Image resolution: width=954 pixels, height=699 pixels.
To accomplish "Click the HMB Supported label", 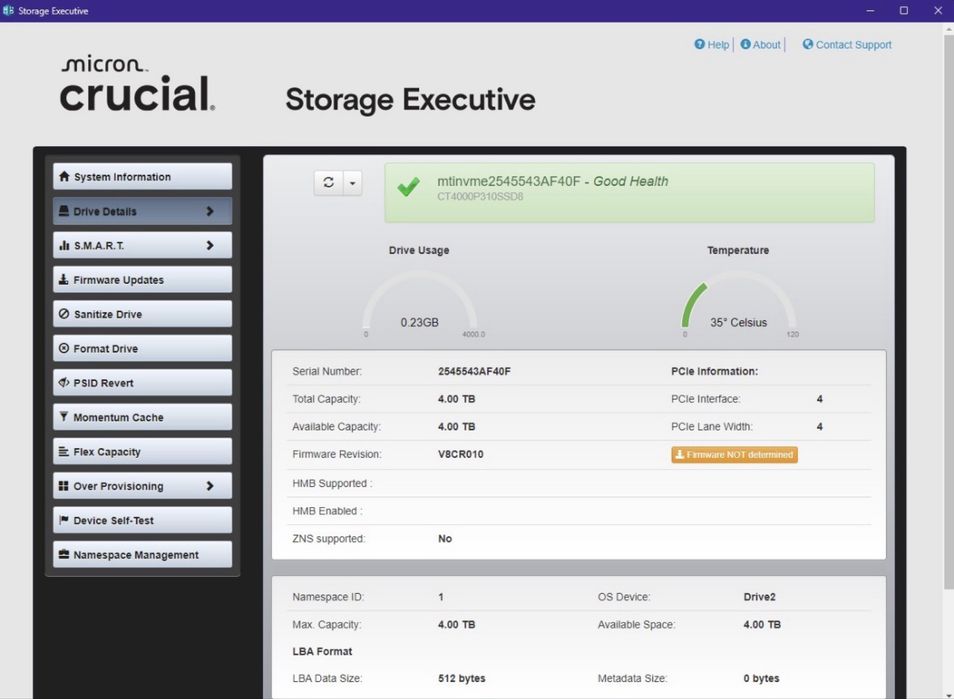I will coord(332,483).
